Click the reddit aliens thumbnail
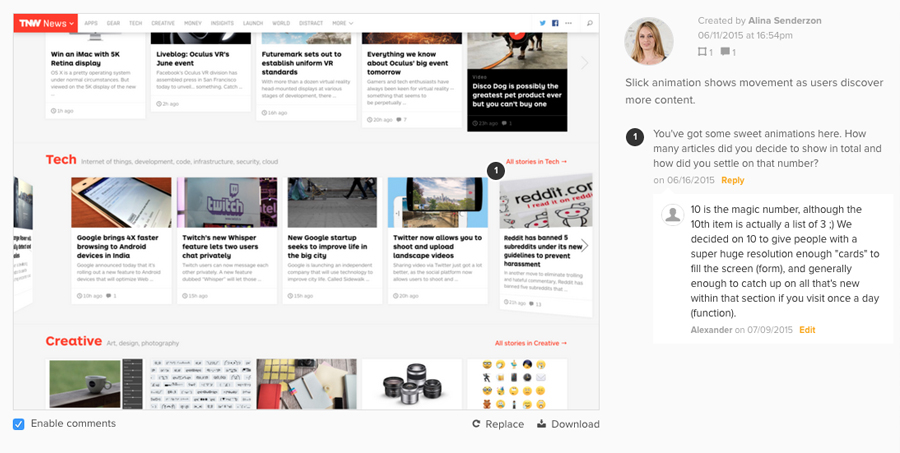The width and height of the screenshot is (900, 453). point(546,202)
